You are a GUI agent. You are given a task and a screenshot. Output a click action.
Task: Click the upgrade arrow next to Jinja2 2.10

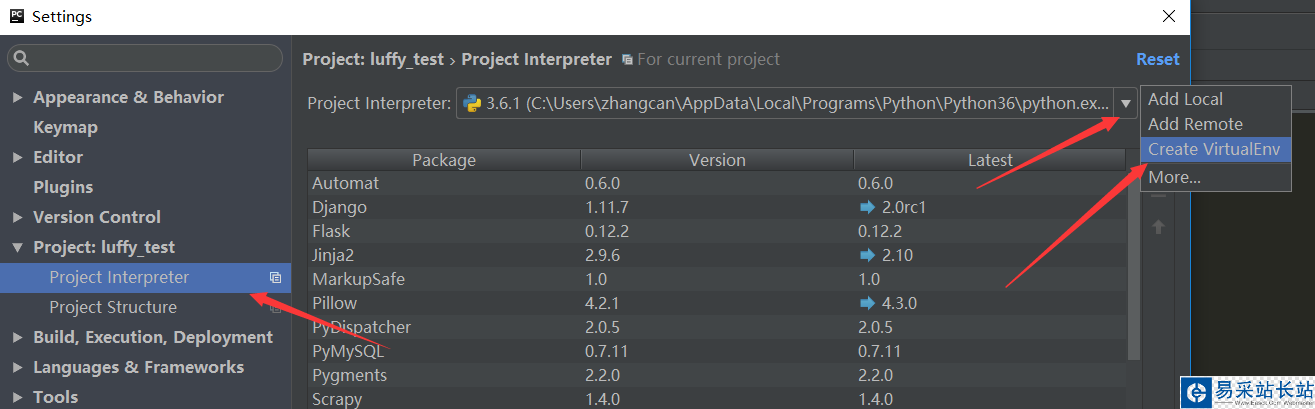tap(867, 255)
